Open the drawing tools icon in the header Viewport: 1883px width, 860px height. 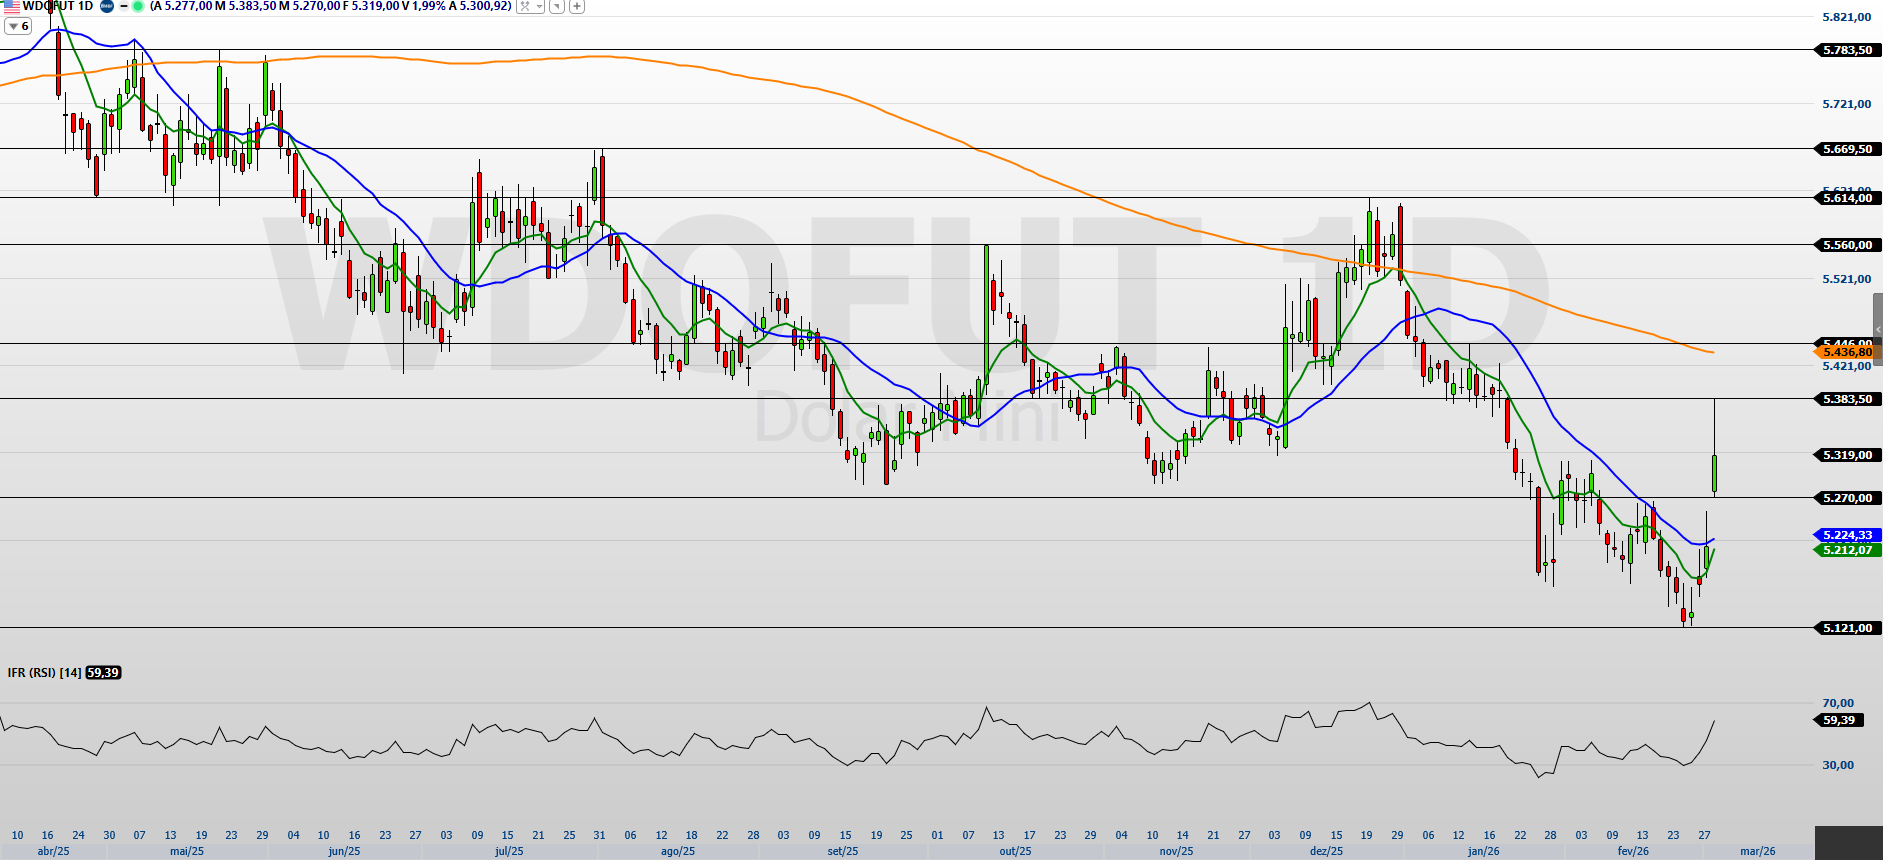pos(524,6)
